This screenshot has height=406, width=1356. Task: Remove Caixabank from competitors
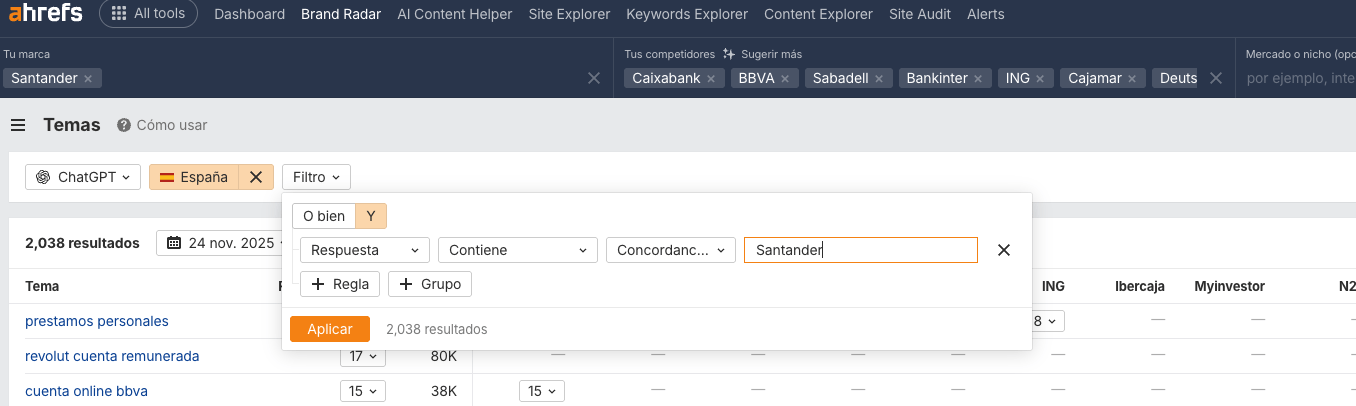pyautogui.click(x=711, y=78)
